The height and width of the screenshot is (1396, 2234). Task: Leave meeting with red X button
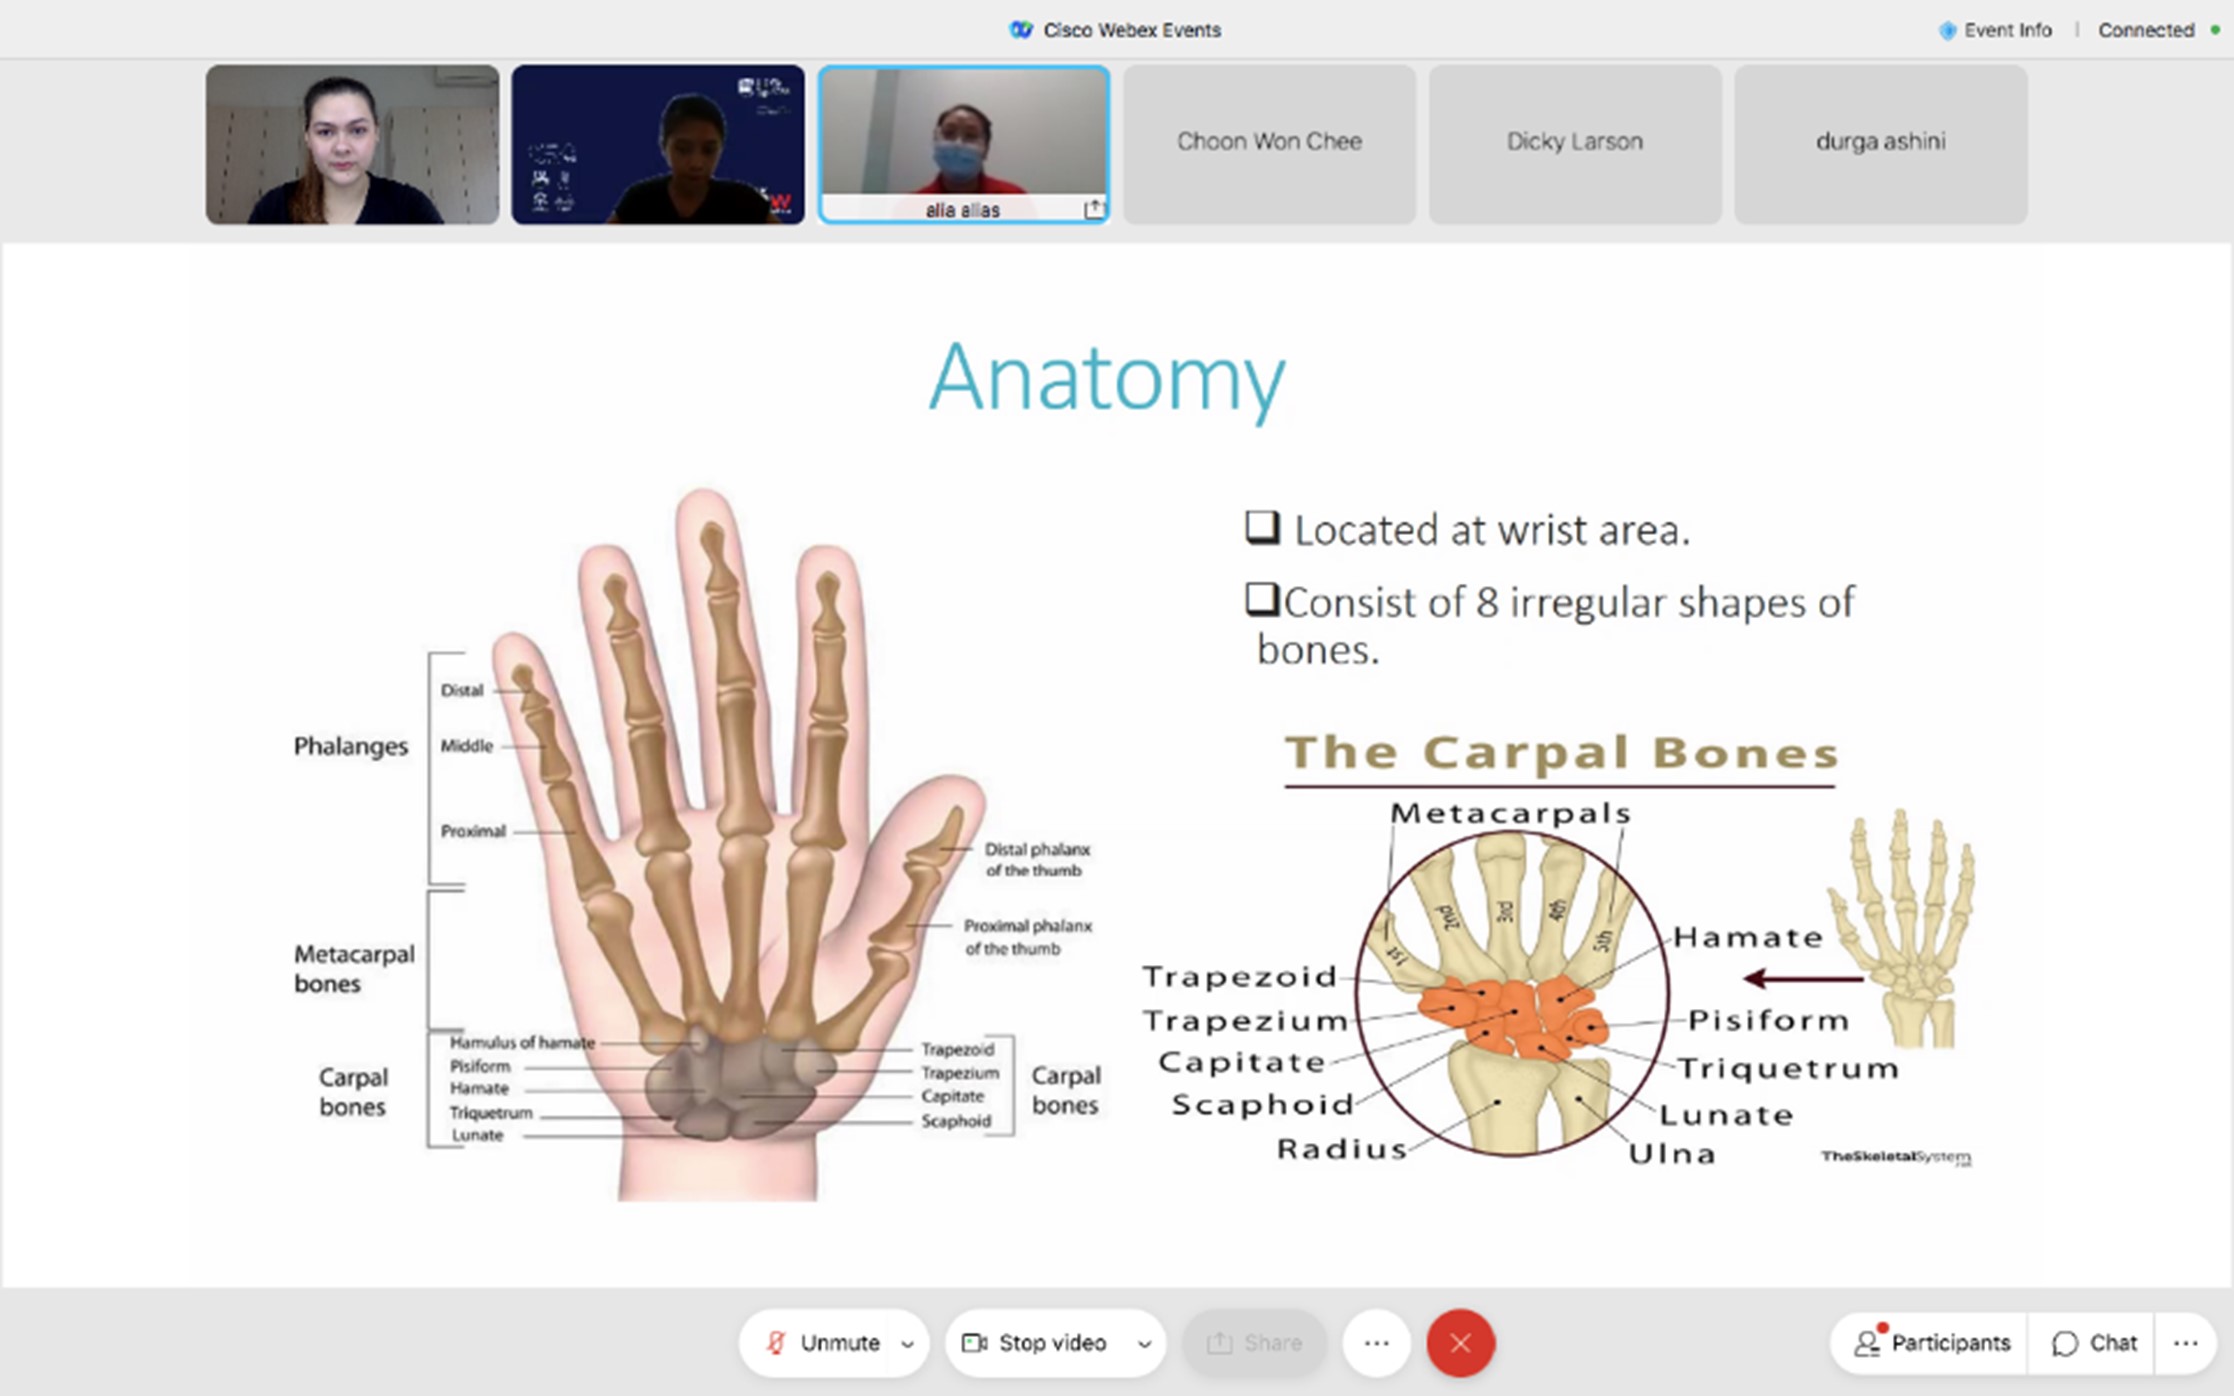point(1460,1343)
